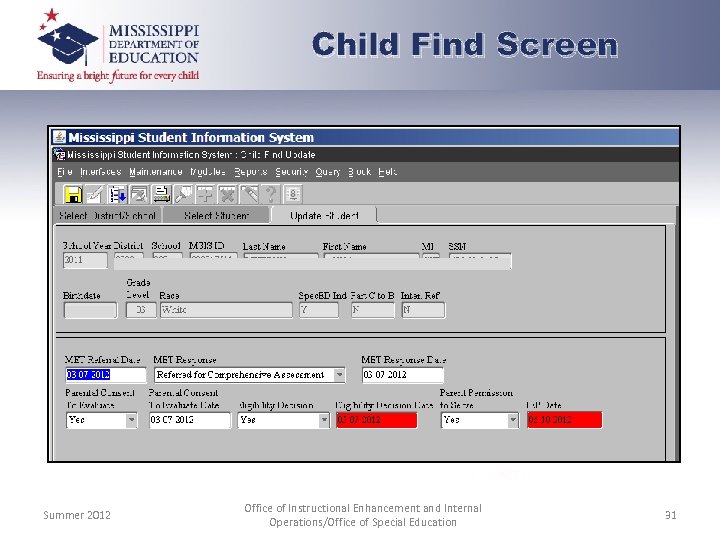Click the Race field showing White

(x=226, y=310)
